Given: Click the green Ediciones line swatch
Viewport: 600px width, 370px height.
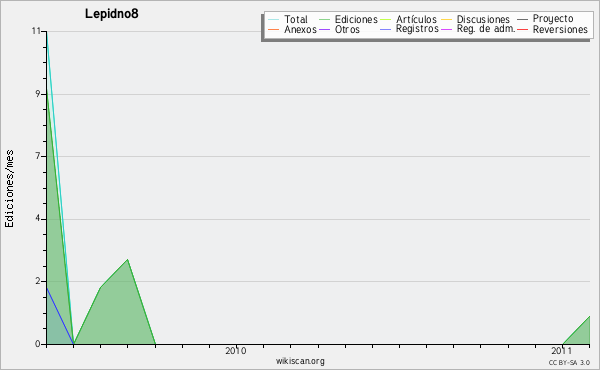Looking at the screenshot, I should coord(324,20).
